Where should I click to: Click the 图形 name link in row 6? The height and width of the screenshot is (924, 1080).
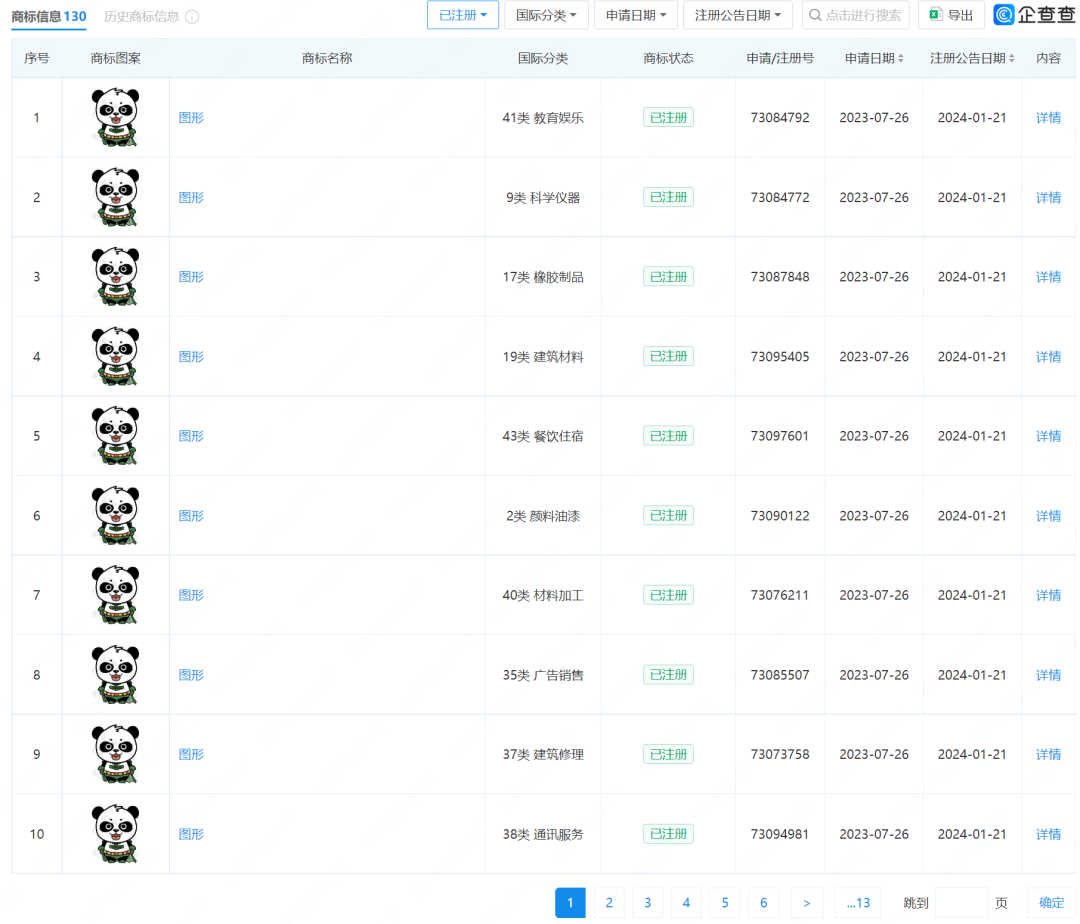tap(191, 516)
